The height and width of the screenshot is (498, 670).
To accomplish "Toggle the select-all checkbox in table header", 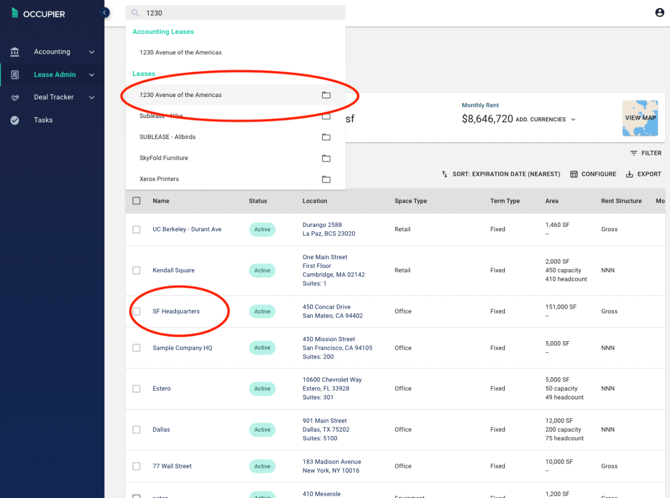I will (137, 201).
